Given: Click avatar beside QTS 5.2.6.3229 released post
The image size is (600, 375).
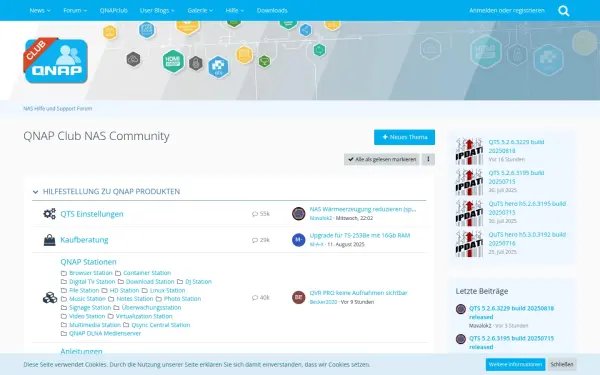Looking at the screenshot, I should [461, 309].
